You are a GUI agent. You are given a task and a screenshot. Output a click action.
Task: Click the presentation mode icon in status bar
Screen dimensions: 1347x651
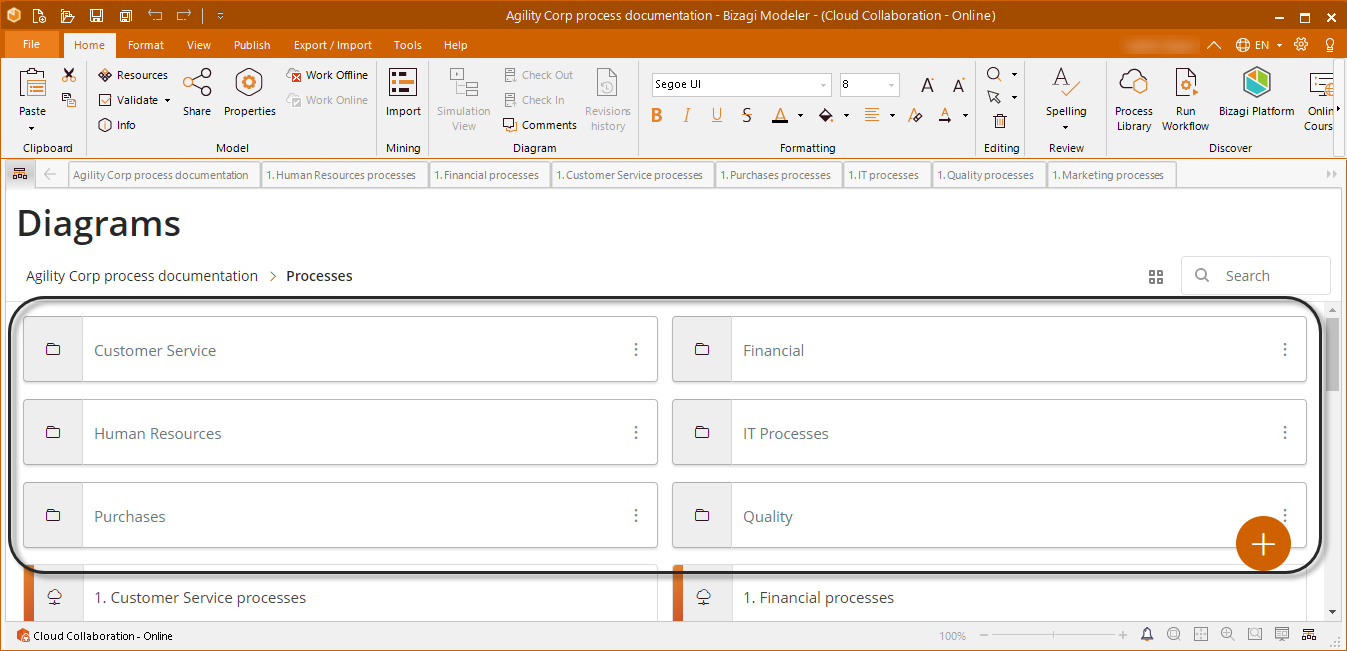(x=1282, y=635)
